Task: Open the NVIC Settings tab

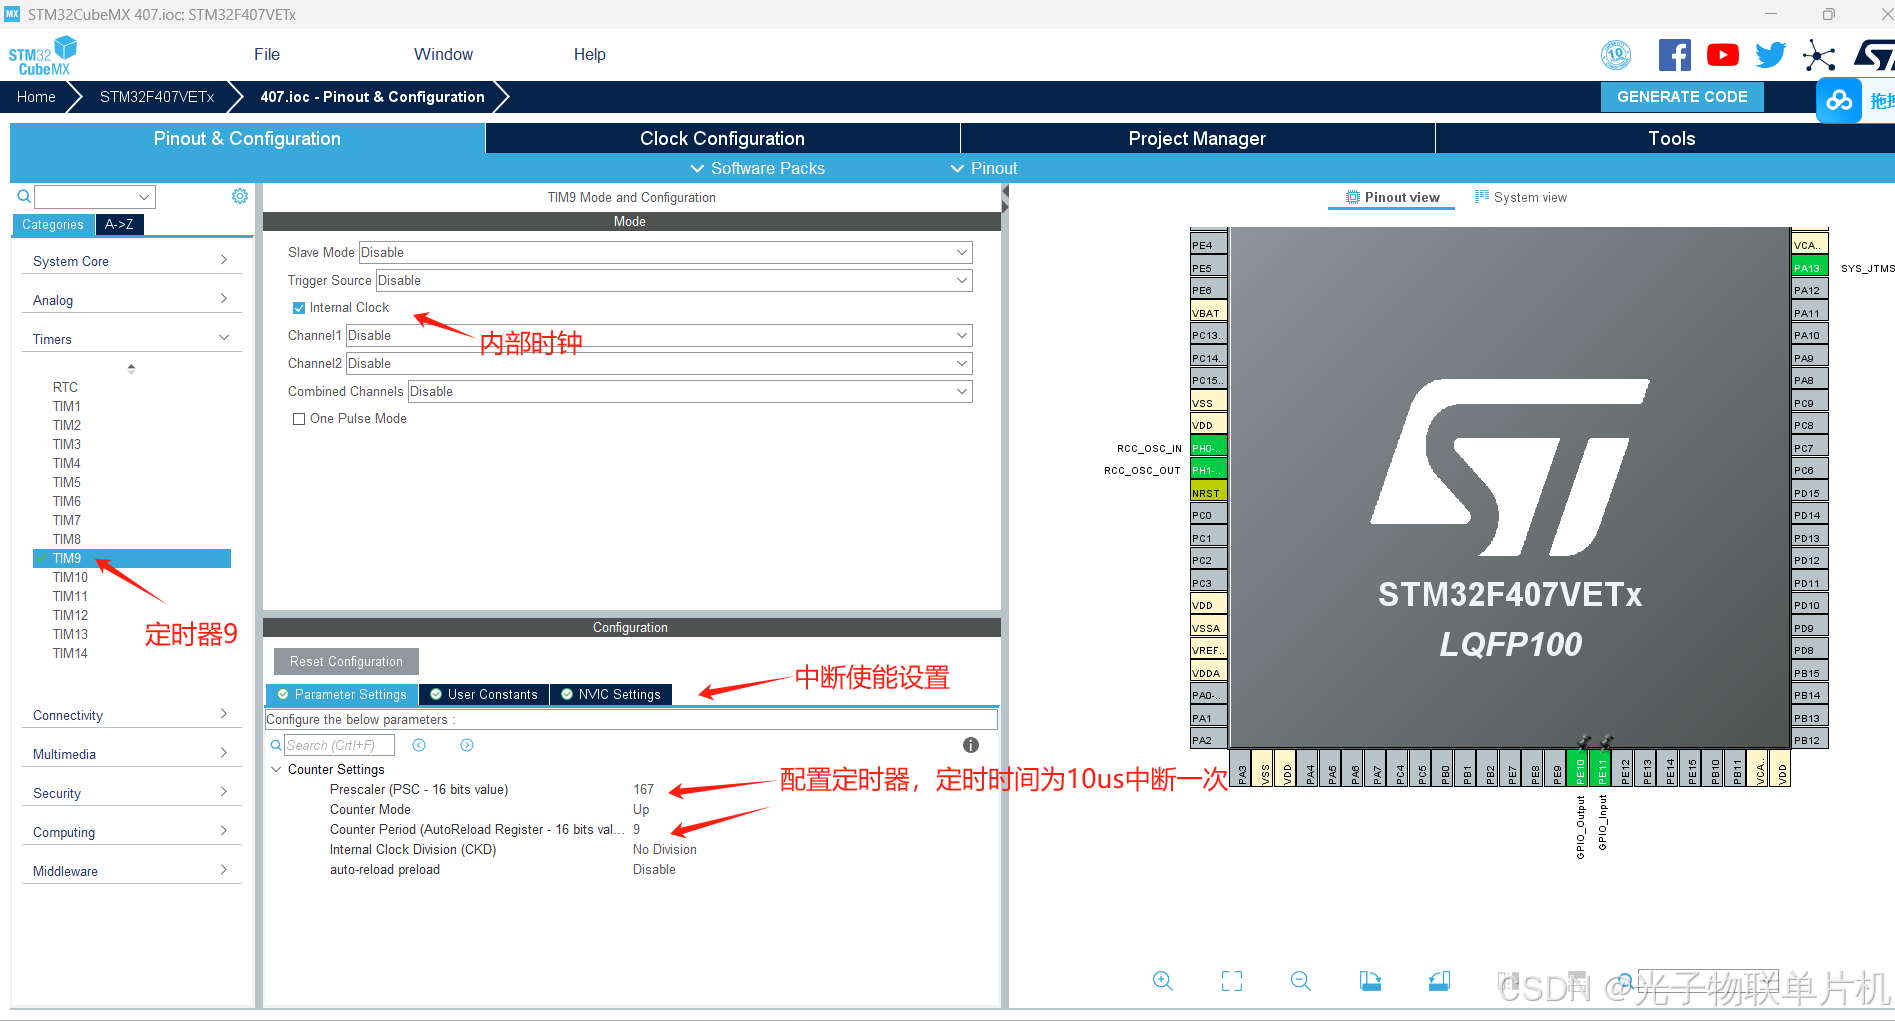Action: [611, 694]
